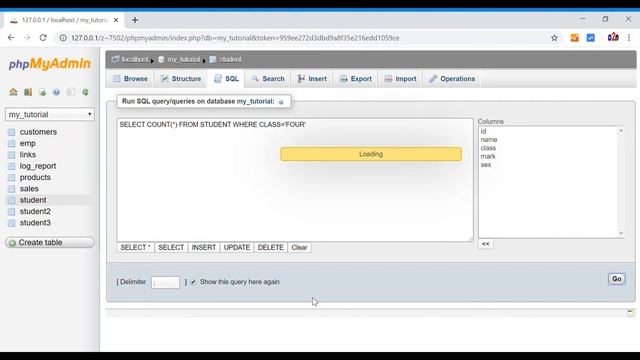Clear the SQL query box
The width and height of the screenshot is (640, 360).
coord(299,247)
